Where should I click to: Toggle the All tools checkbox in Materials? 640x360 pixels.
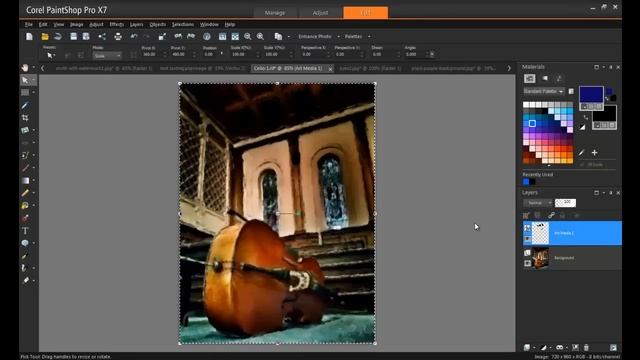click(582, 164)
